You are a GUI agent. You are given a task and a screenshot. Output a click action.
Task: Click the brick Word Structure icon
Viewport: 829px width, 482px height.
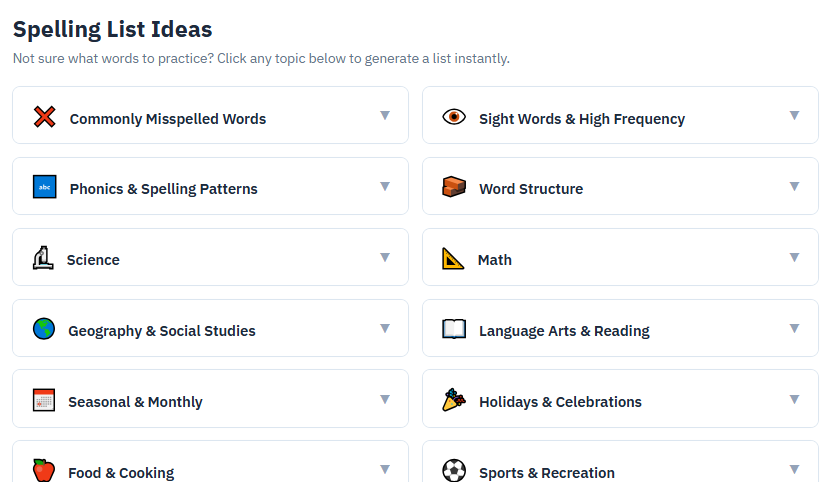tap(454, 187)
